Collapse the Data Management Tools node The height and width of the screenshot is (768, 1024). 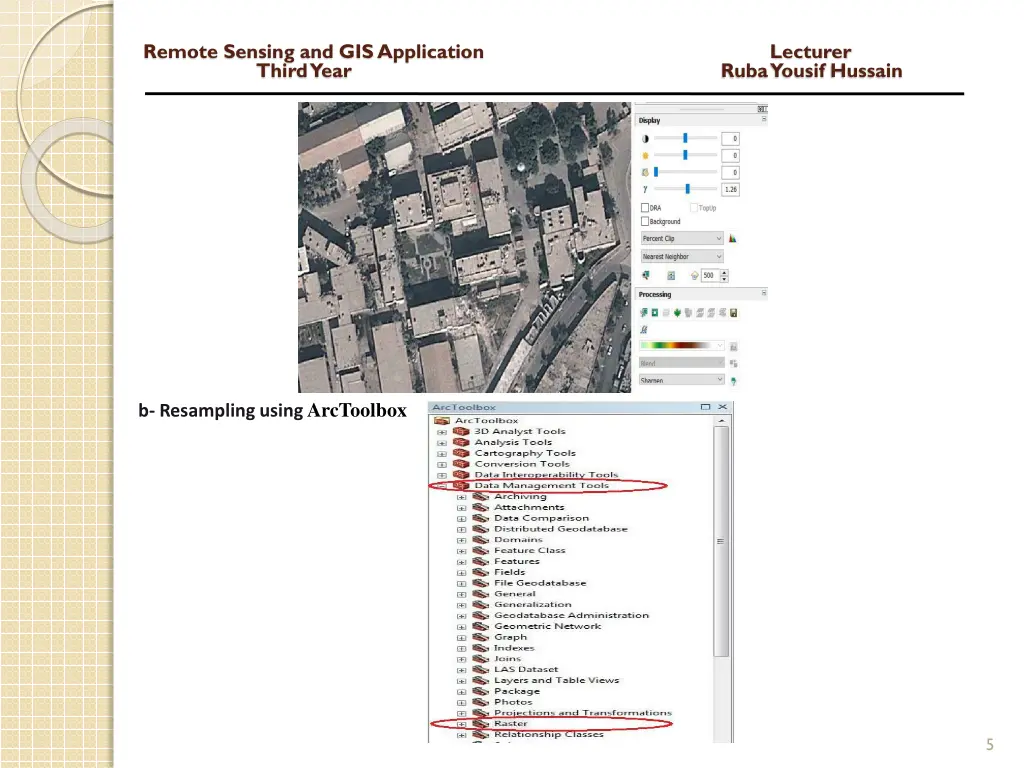(442, 486)
